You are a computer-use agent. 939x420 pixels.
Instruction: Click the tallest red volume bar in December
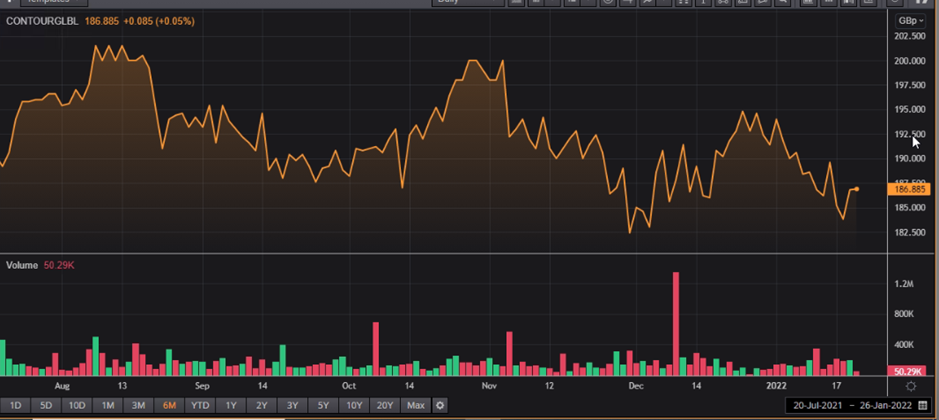676,324
